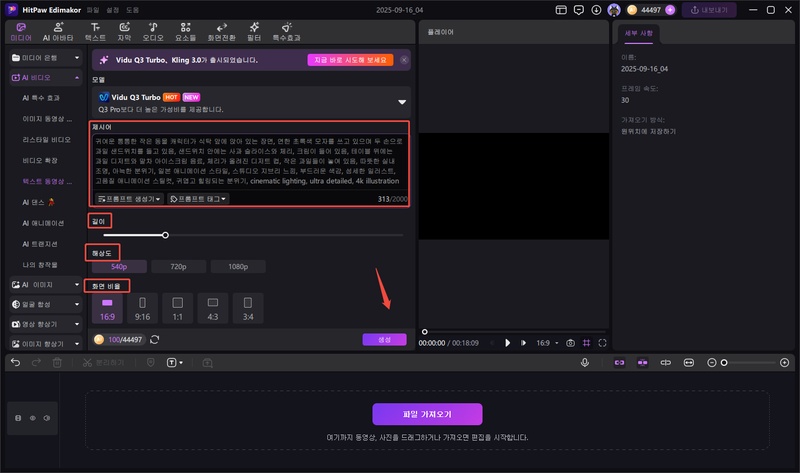Choose the 16:9 aspect ratio
Image resolution: width=800 pixels, height=473 pixels.
click(107, 308)
